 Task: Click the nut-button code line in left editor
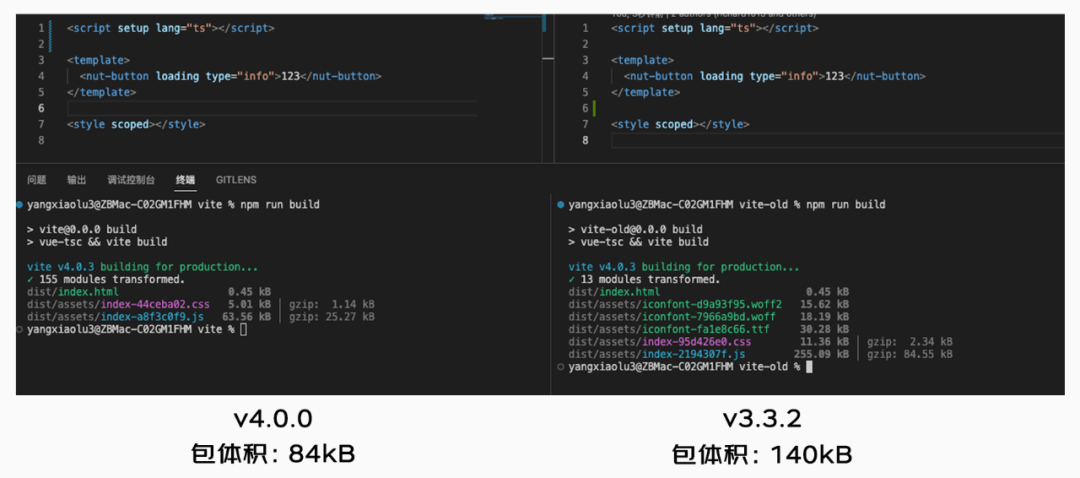[230, 76]
